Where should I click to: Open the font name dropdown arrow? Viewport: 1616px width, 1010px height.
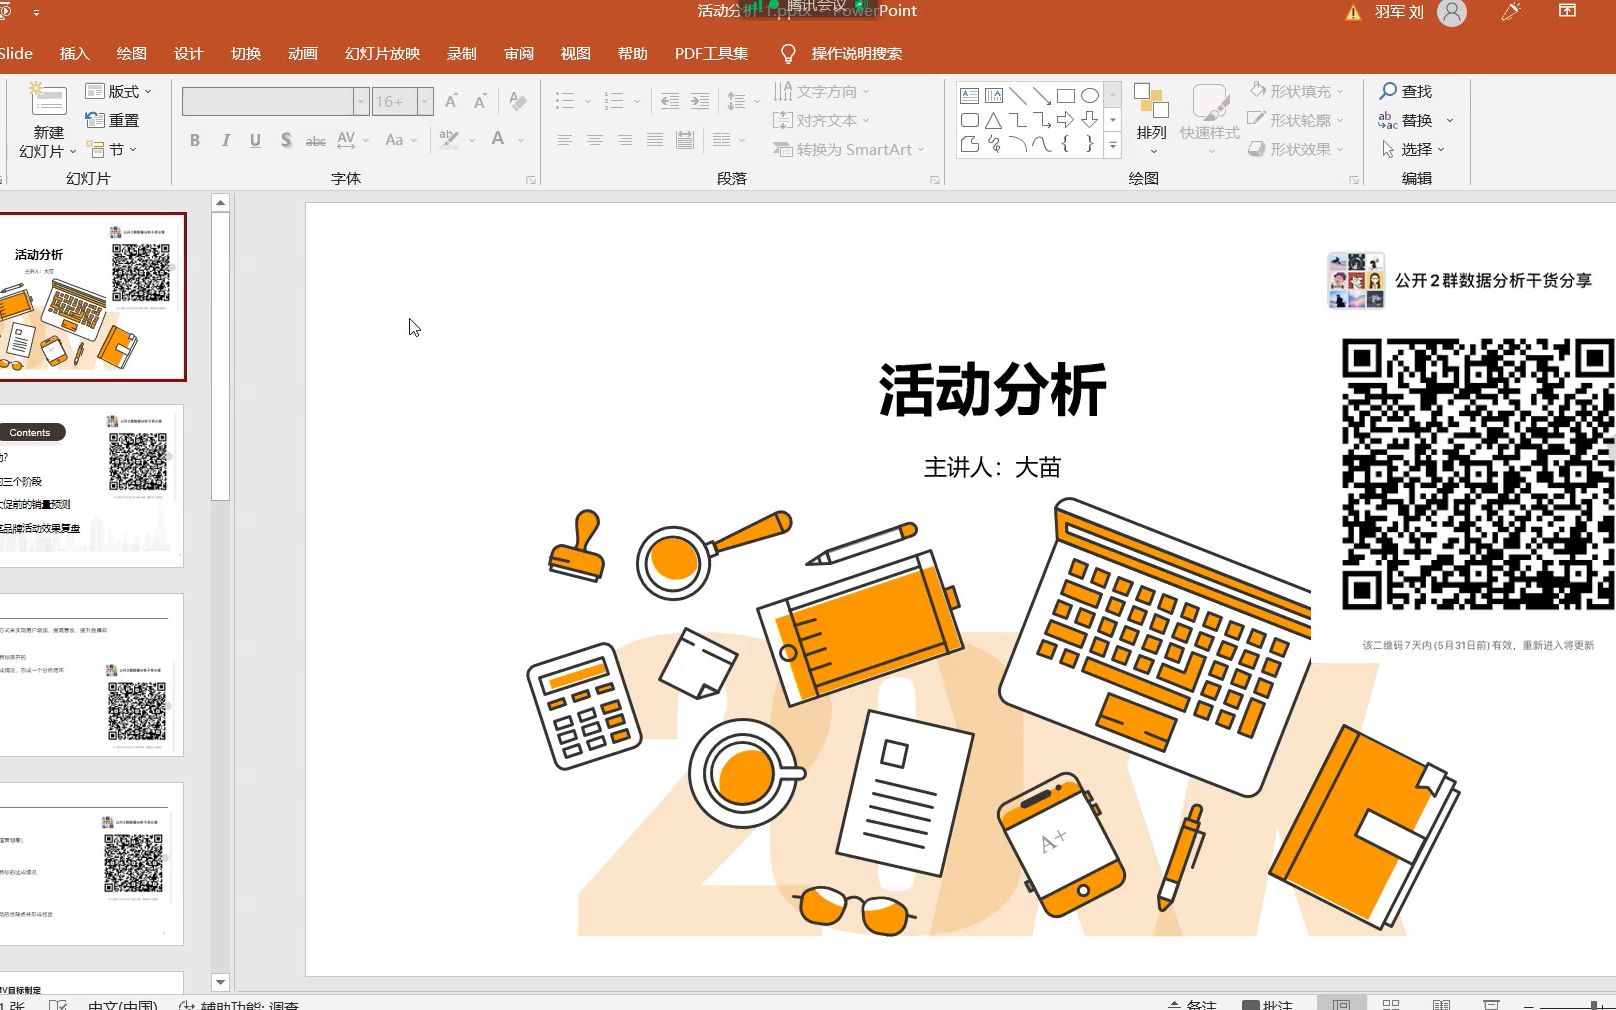361,101
